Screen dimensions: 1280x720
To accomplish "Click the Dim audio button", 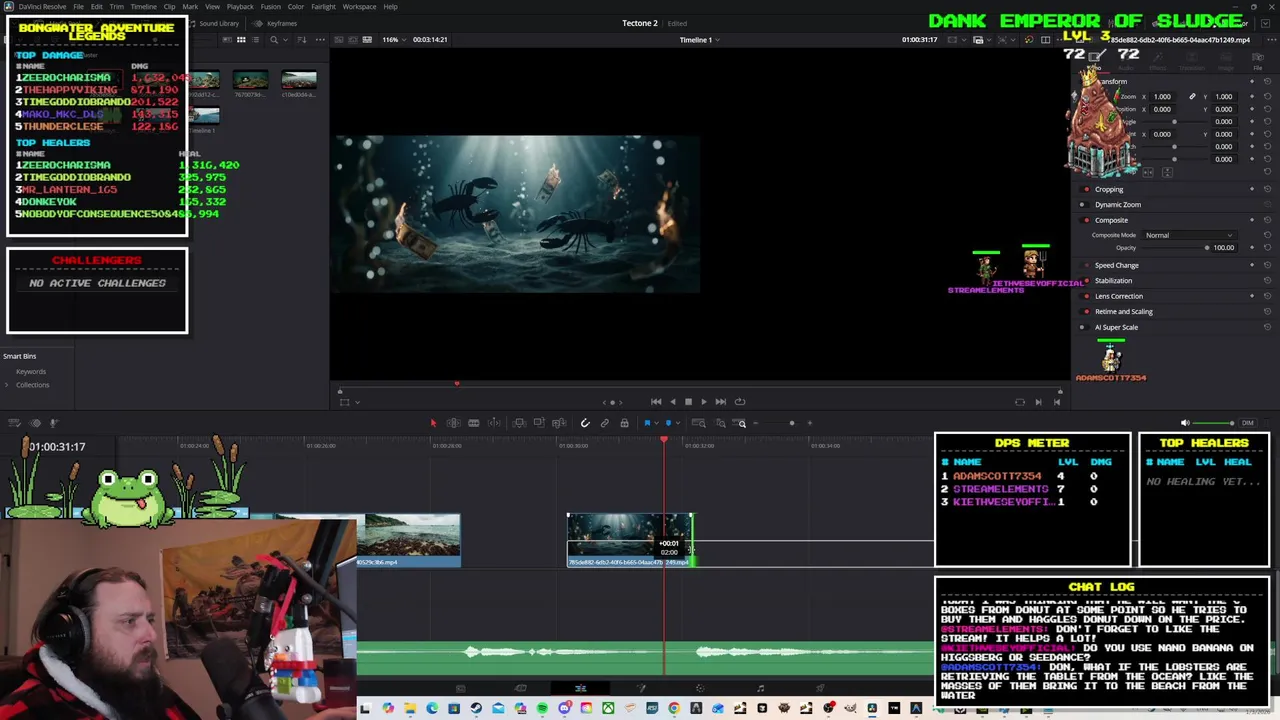I will 1247,423.
